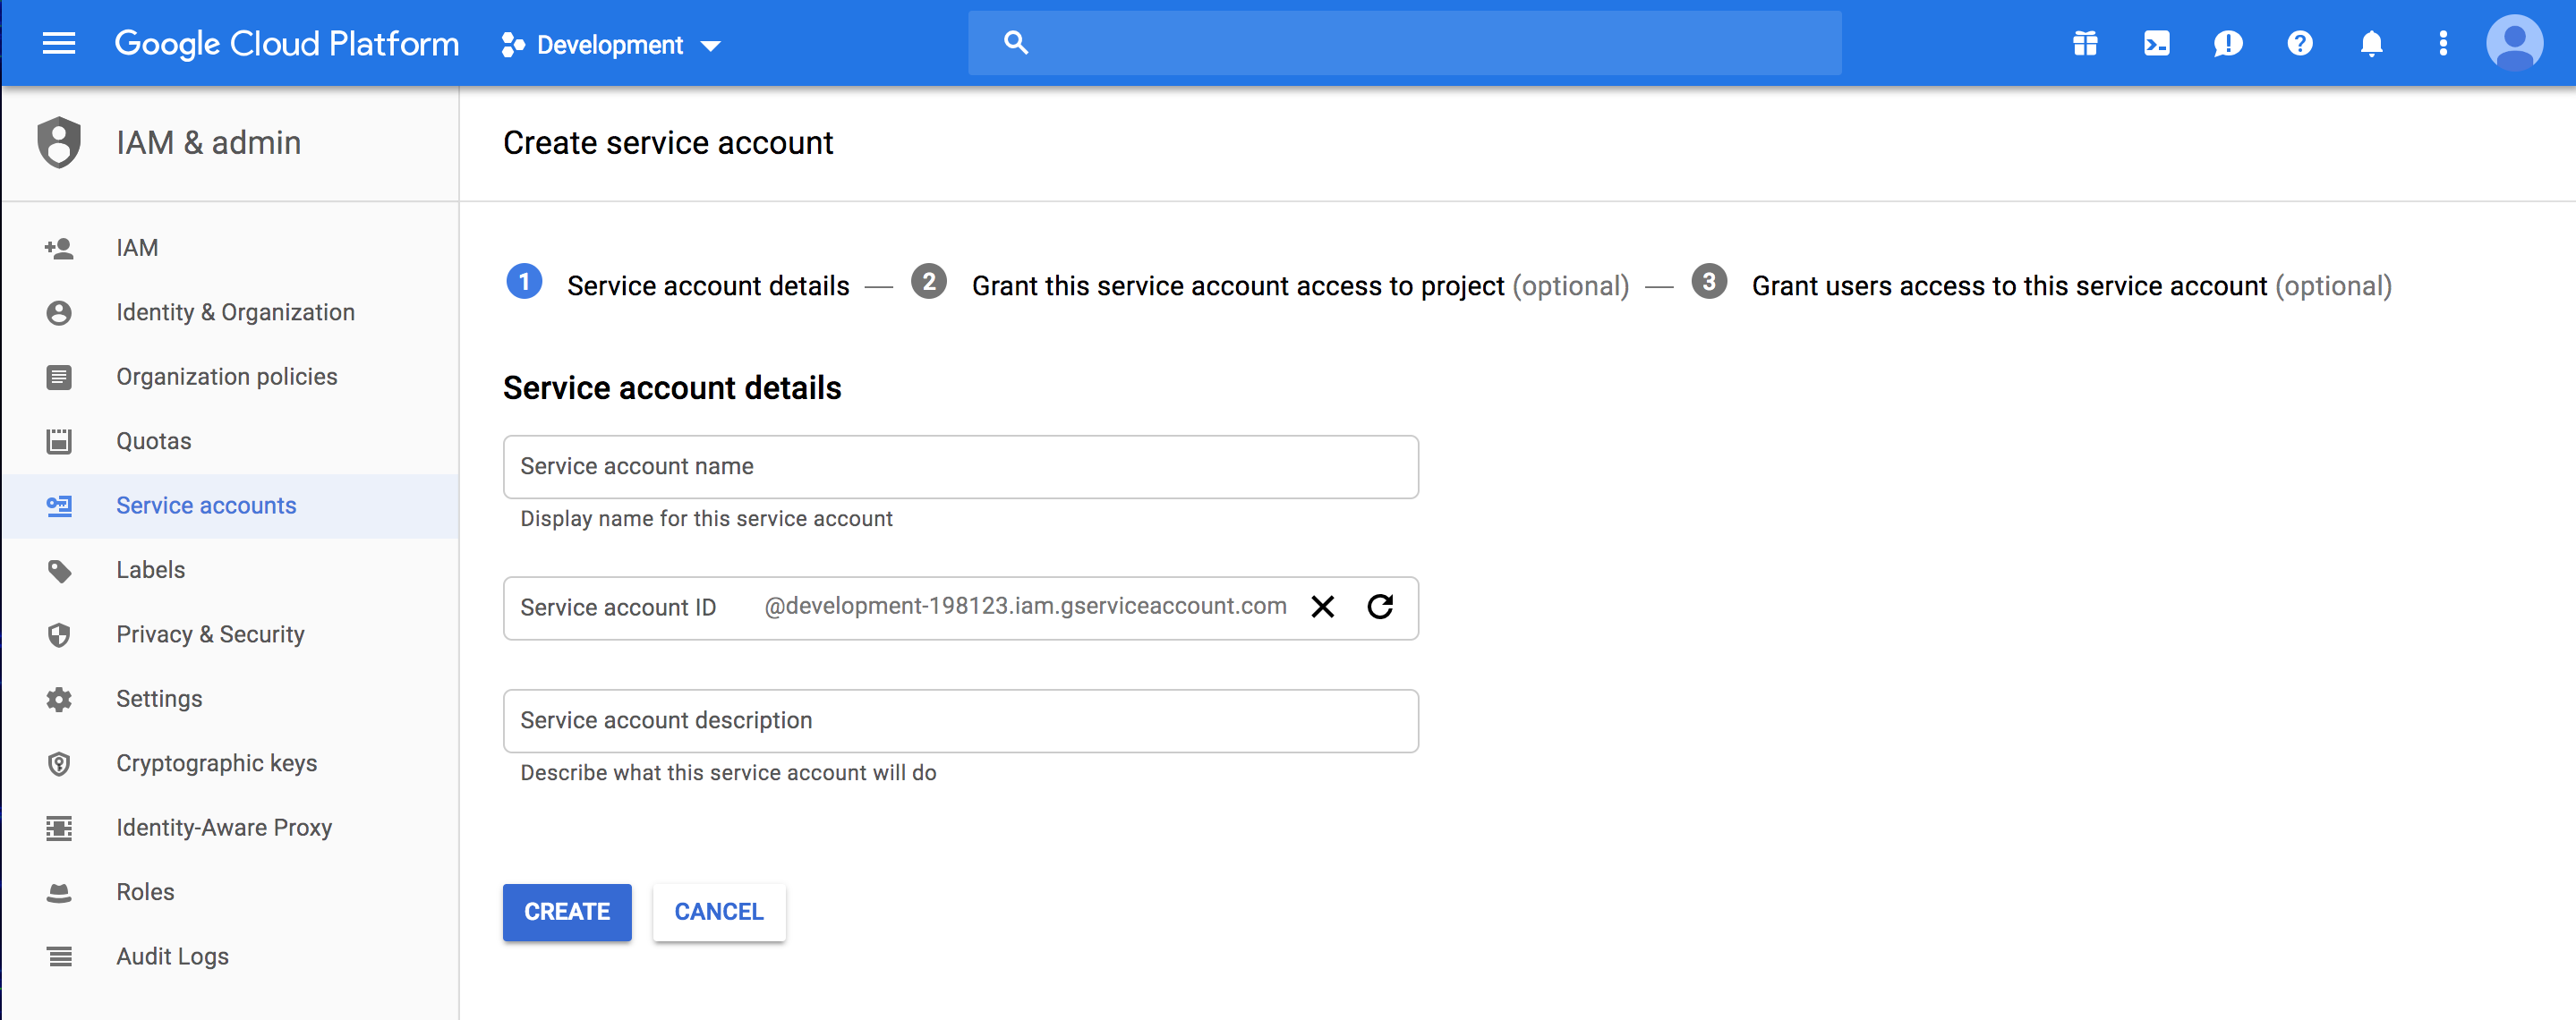This screenshot has height=1020, width=2576.
Task: Click the Privacy & Security shield icon
Action: click(59, 635)
